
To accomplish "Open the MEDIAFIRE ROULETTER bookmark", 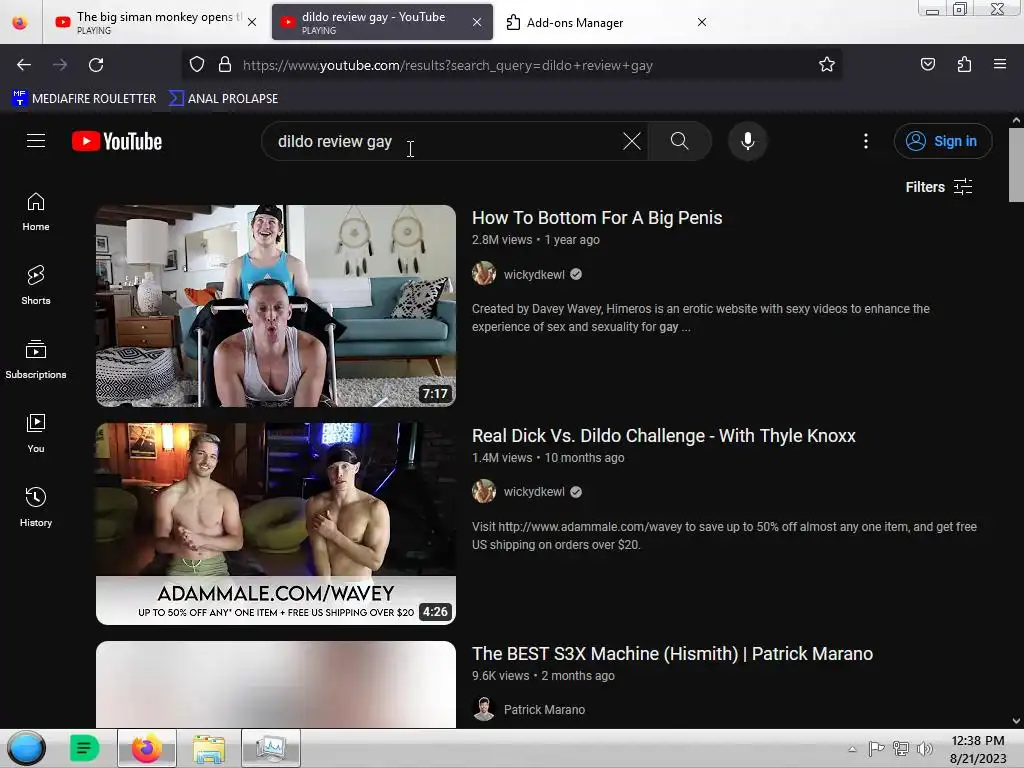I will (84, 99).
